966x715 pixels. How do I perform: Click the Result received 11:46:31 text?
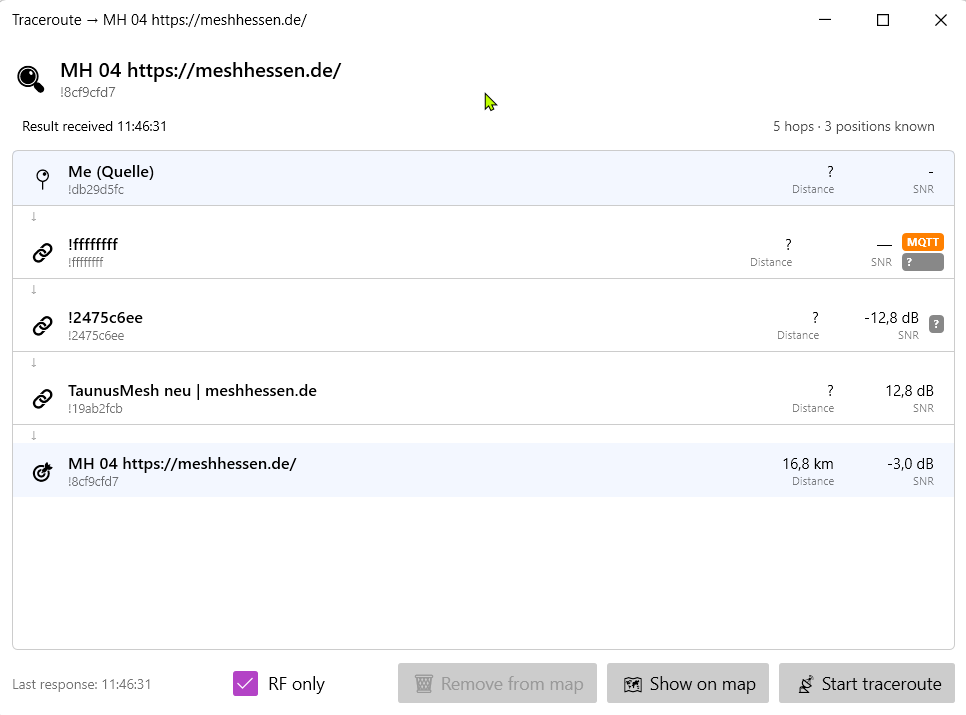[94, 126]
